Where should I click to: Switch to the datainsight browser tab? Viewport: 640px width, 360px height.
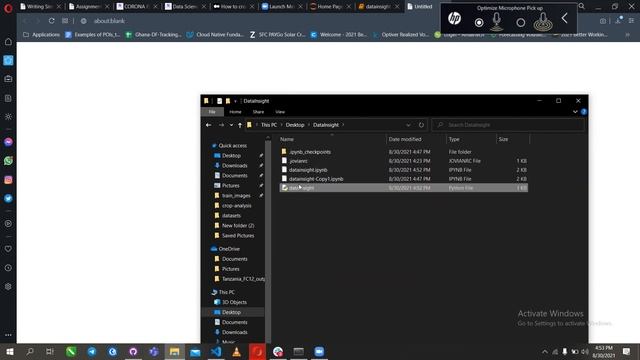click(x=378, y=7)
